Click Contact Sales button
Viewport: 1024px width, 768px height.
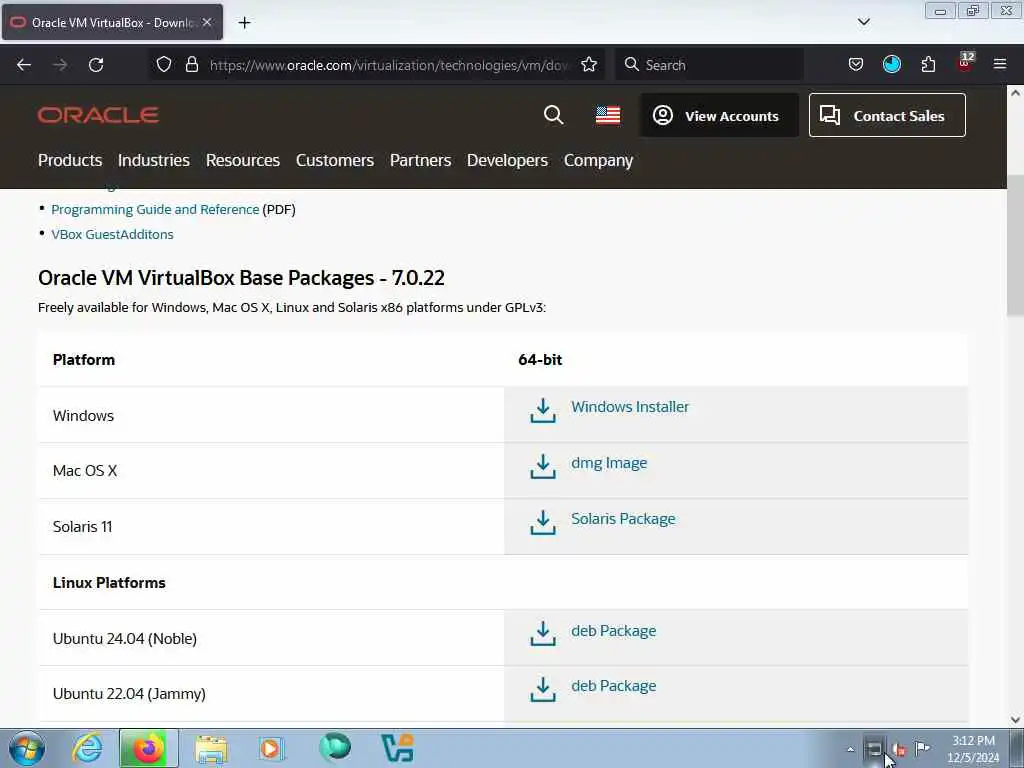pyautogui.click(x=887, y=116)
